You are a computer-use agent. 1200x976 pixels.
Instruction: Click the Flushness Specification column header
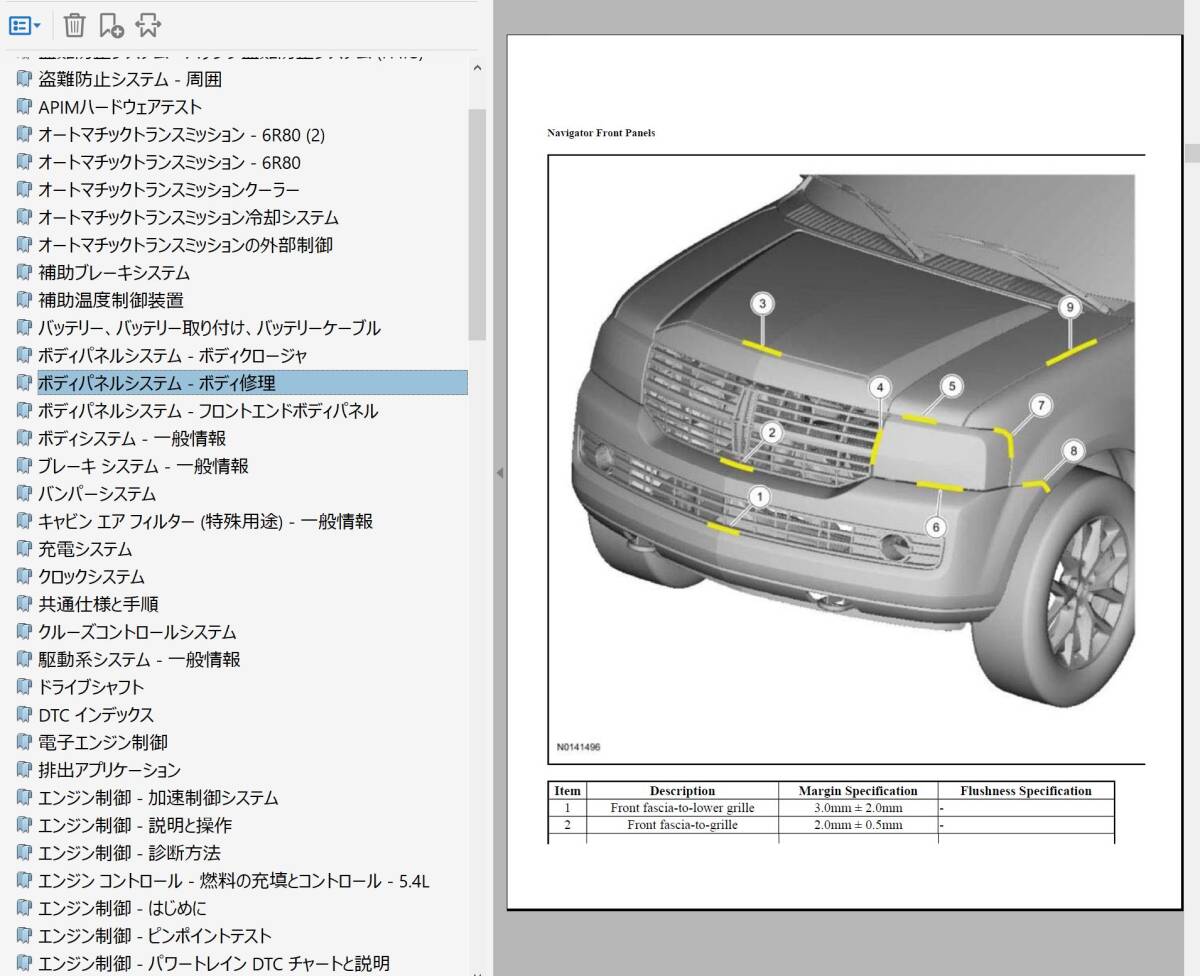coord(1026,791)
